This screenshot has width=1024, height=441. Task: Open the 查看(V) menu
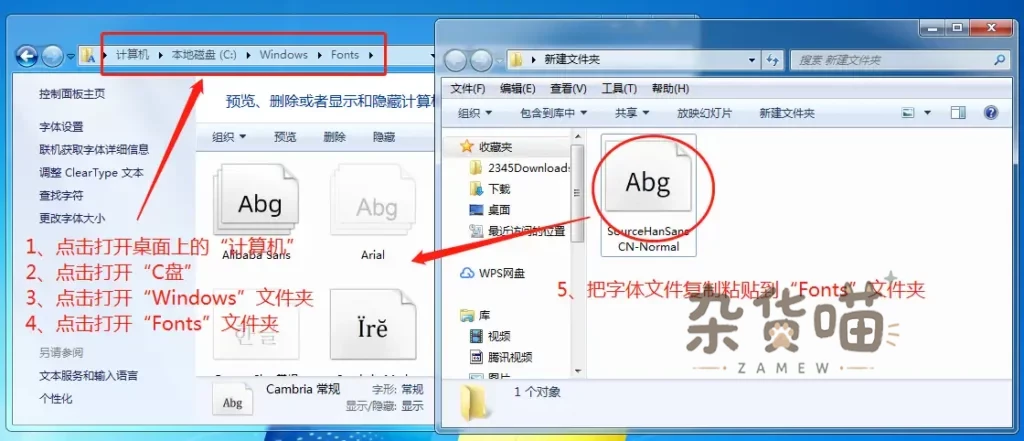click(568, 88)
